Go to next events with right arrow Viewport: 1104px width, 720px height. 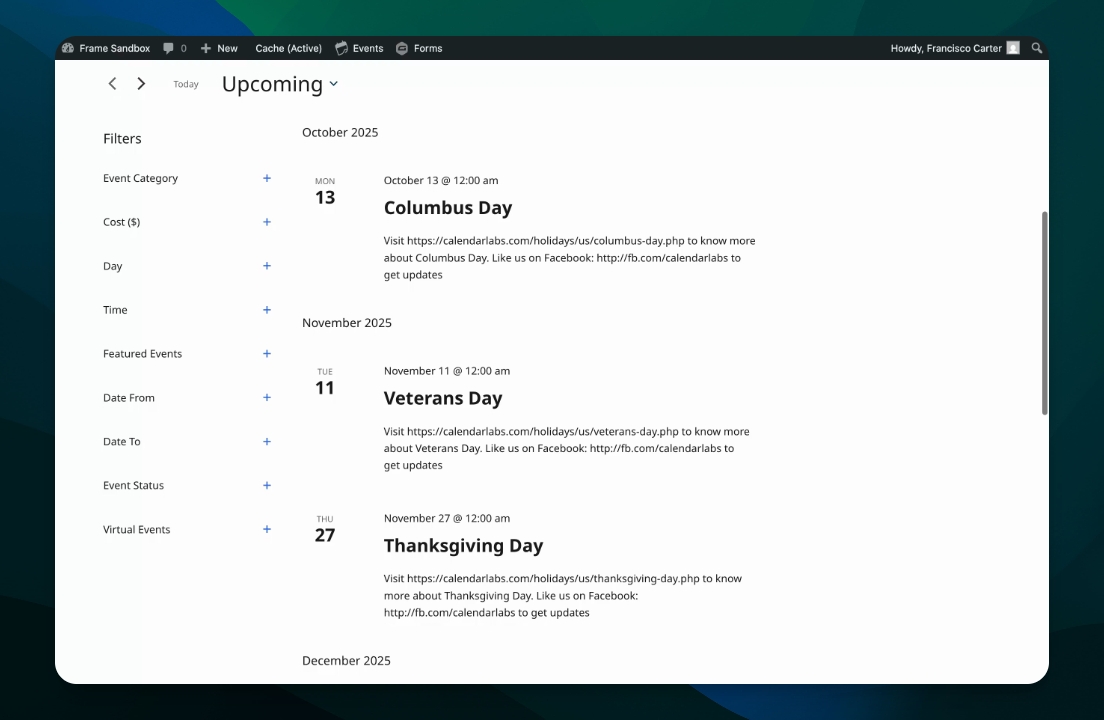(x=141, y=84)
